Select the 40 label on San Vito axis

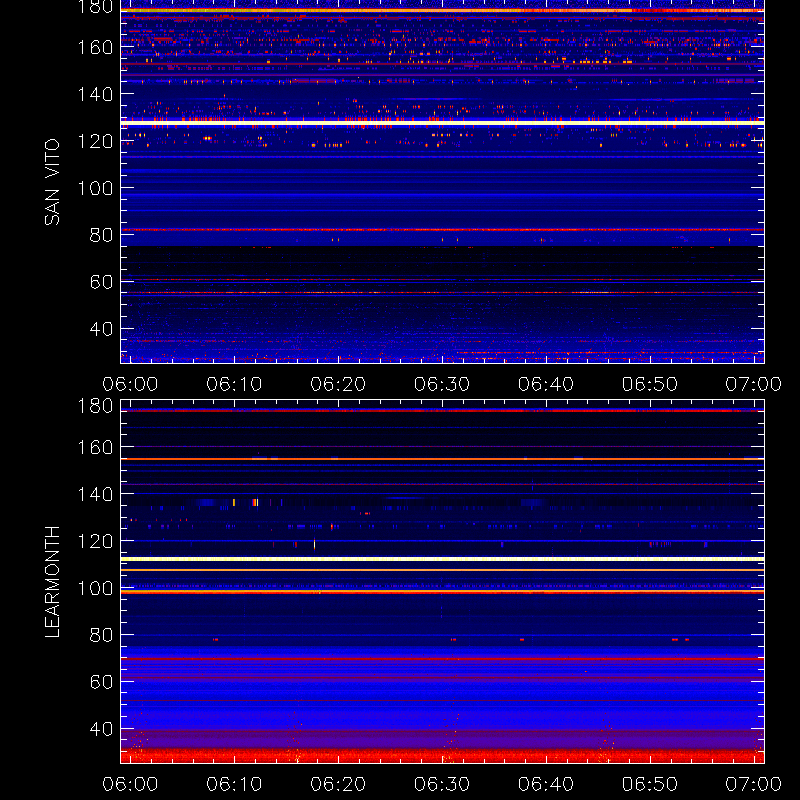click(x=101, y=329)
